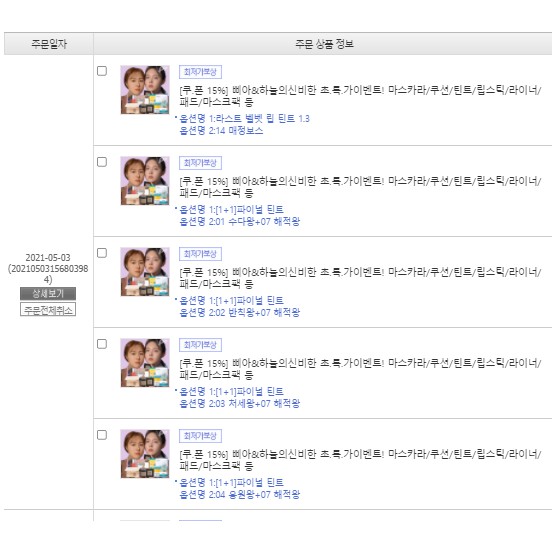This screenshot has width=552, height=552.
Task: Click 최저가보상 badge on 04 응원왕 item
Action: tap(200, 436)
